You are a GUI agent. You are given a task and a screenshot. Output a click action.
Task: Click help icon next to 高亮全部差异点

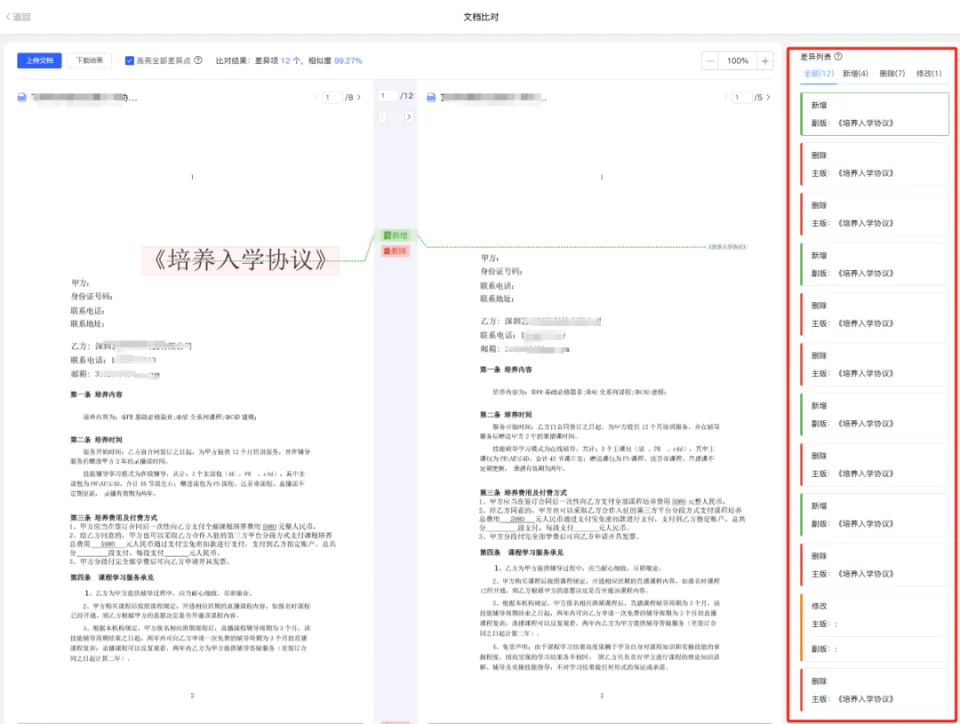198,61
